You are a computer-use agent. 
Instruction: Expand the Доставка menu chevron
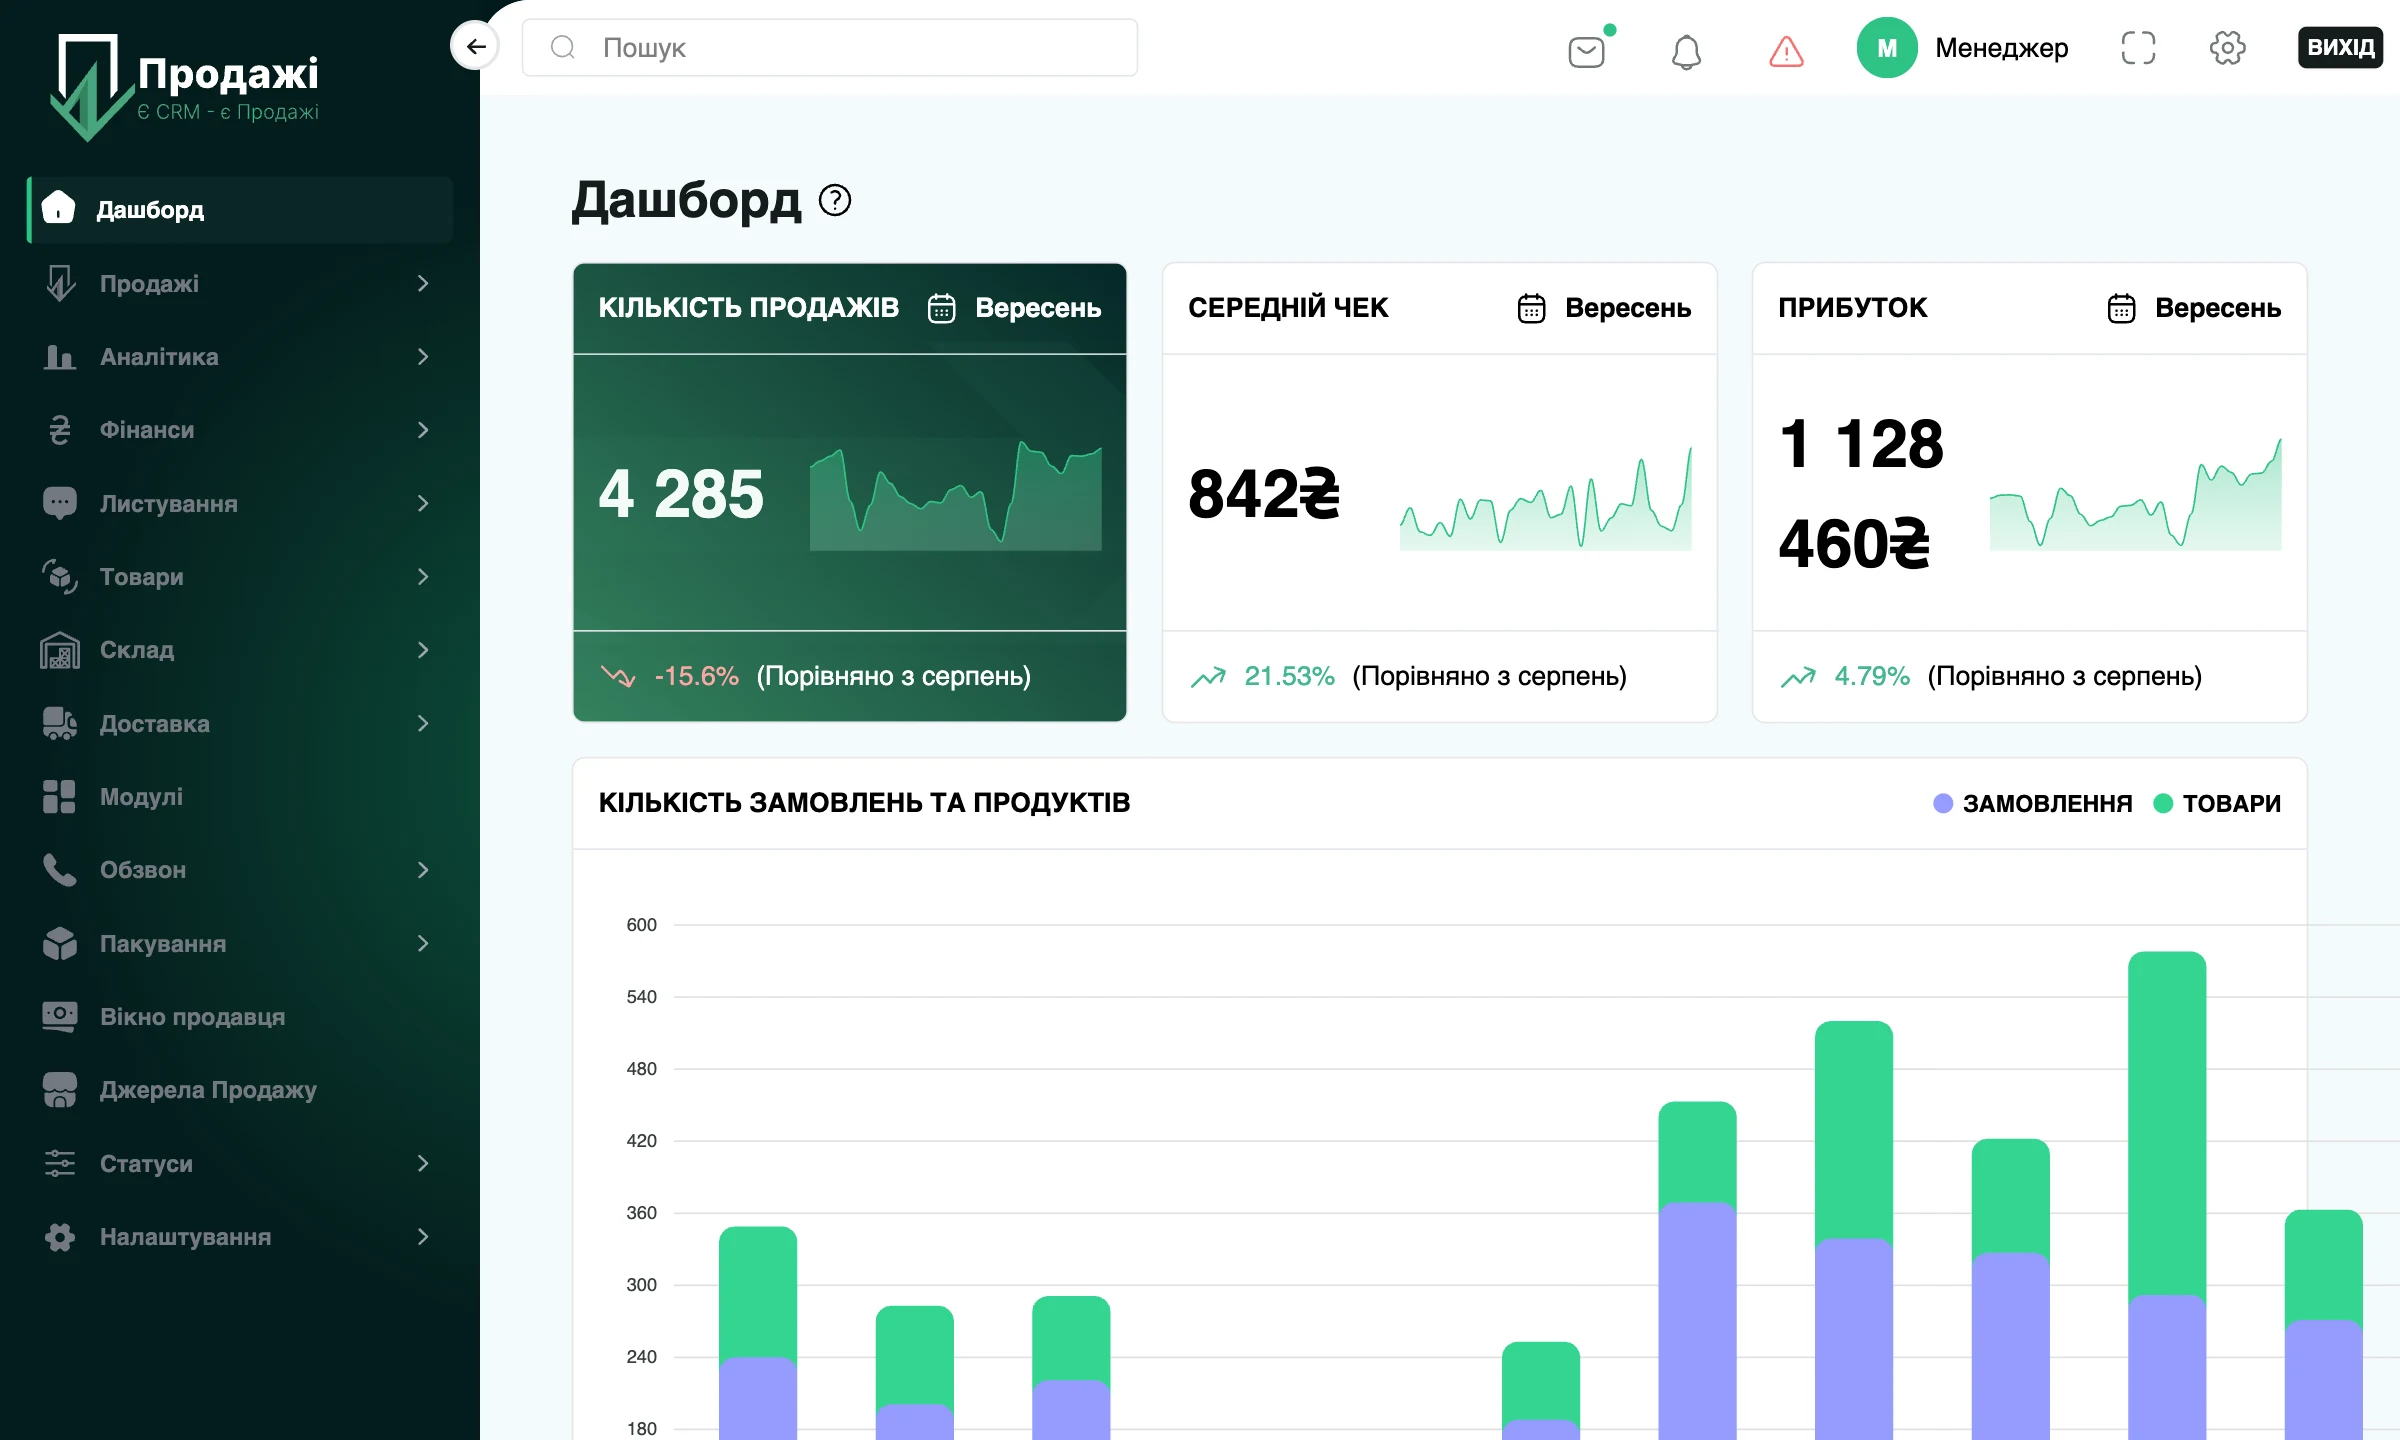[x=423, y=723]
